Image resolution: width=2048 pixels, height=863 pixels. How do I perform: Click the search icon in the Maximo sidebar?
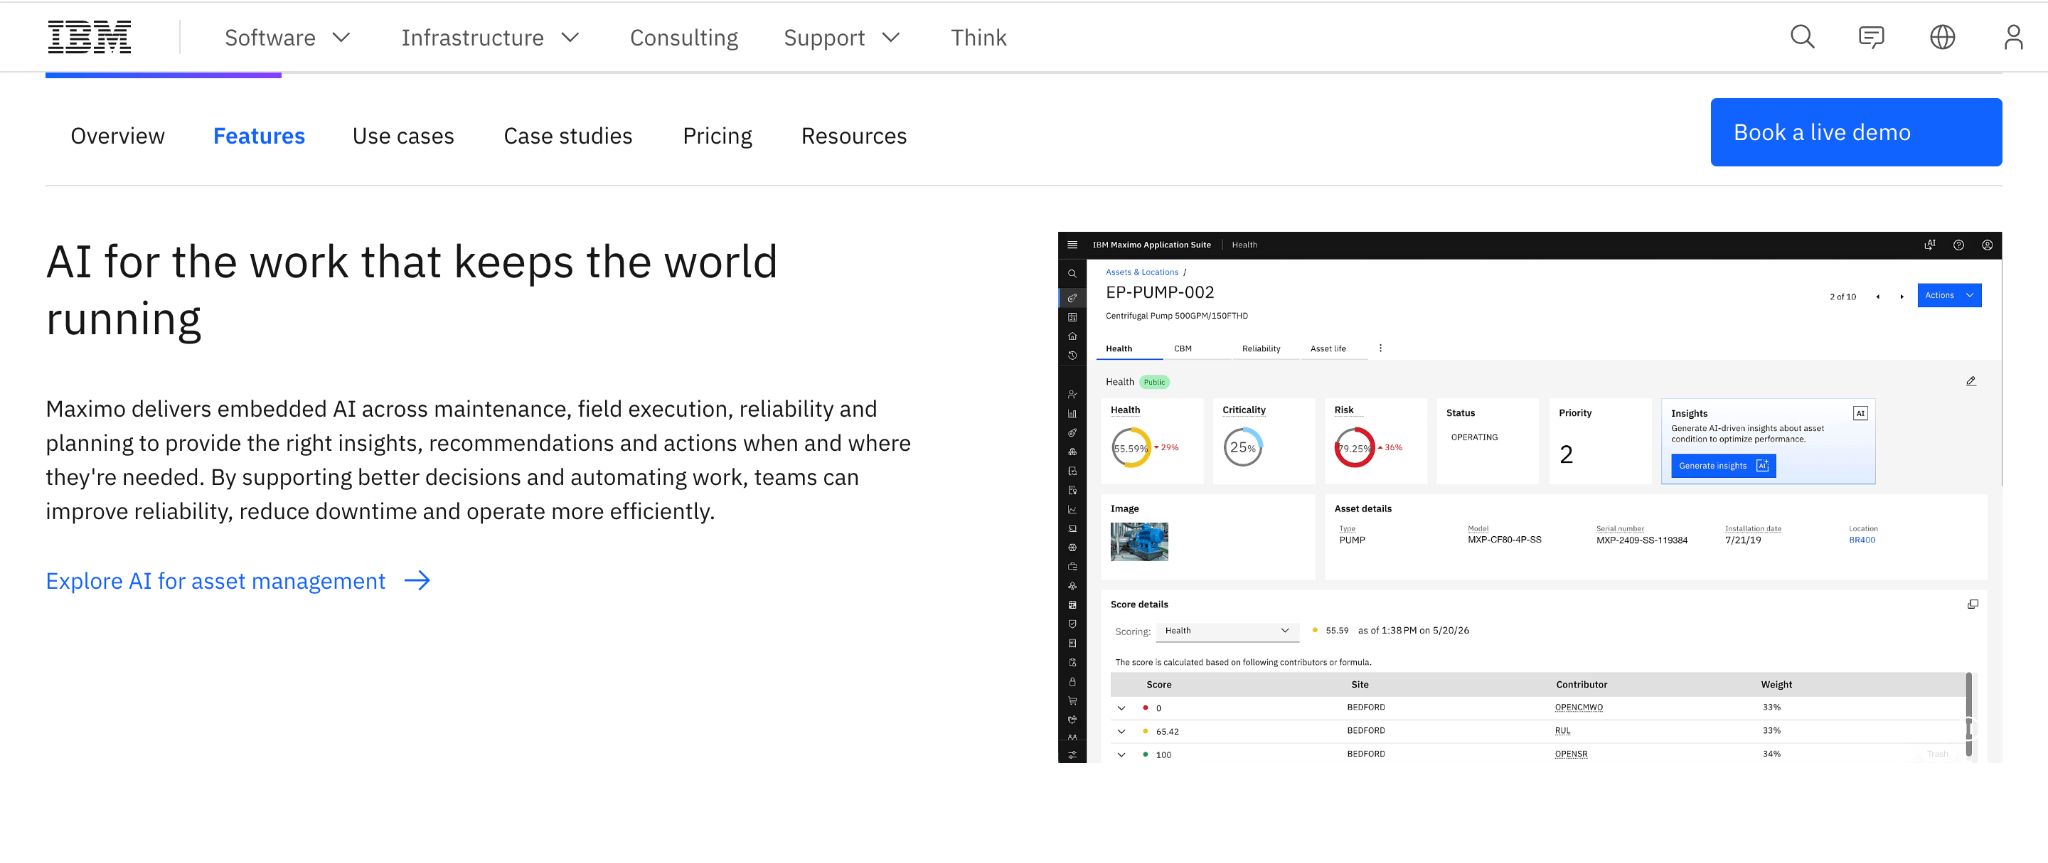point(1072,274)
